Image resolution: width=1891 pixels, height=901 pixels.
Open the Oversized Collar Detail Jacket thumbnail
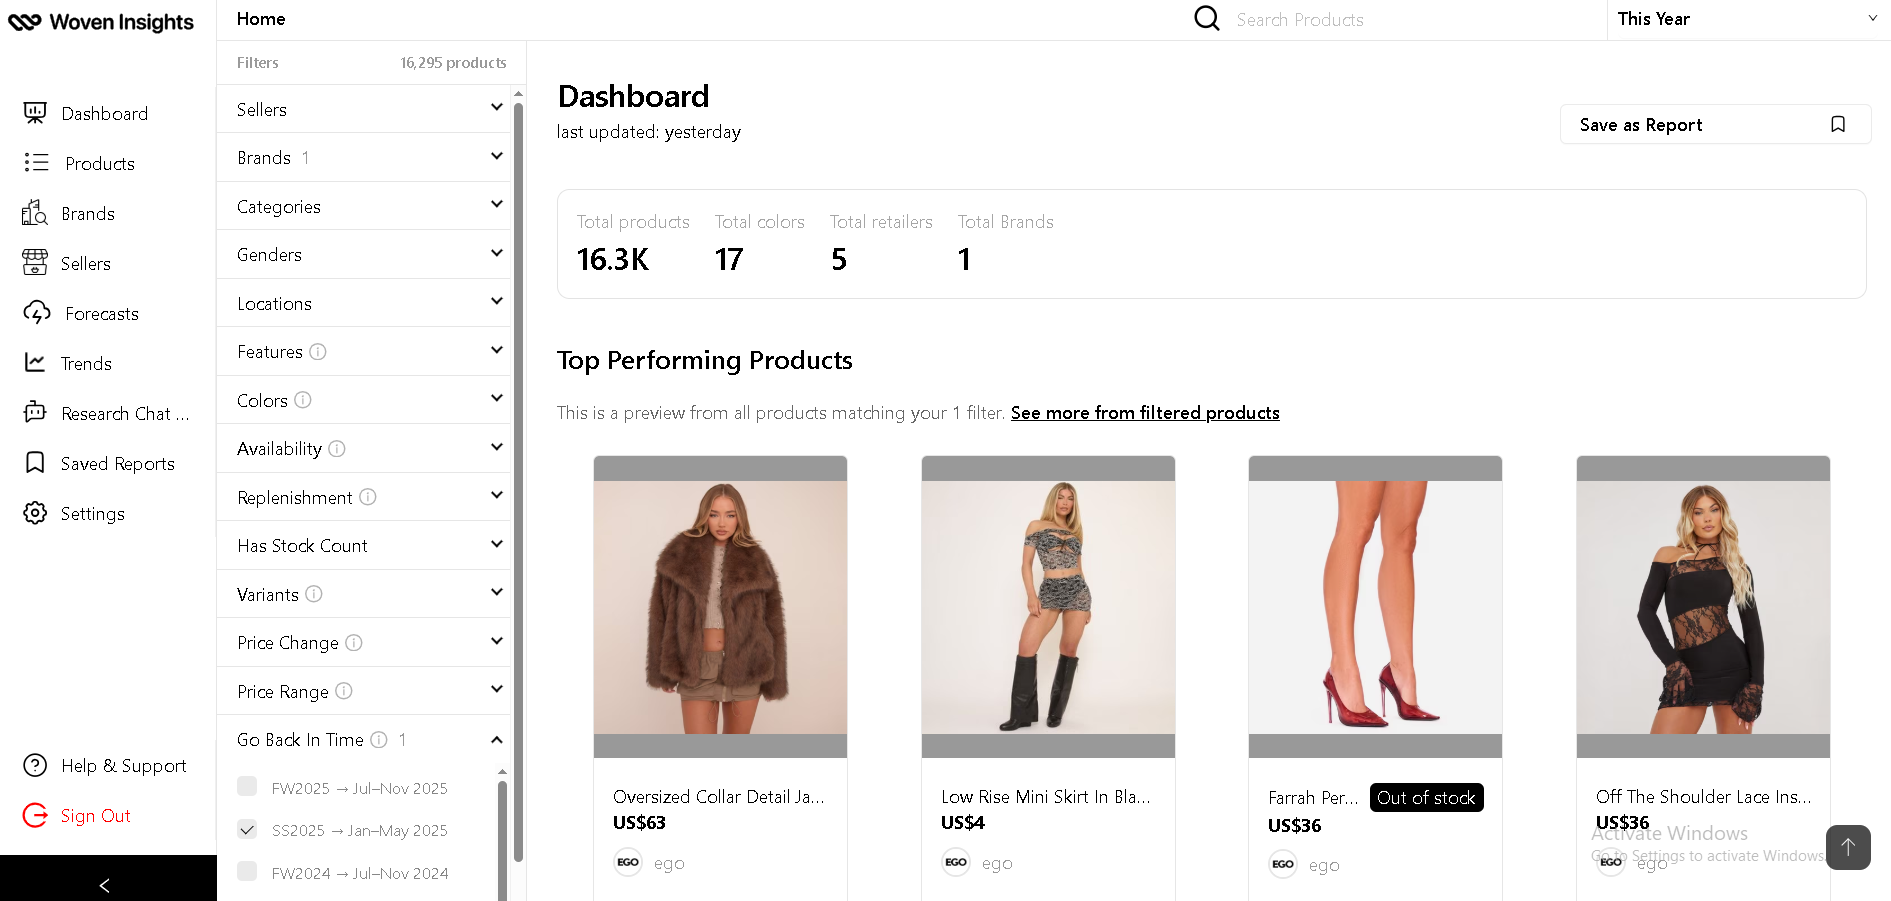[x=720, y=607]
